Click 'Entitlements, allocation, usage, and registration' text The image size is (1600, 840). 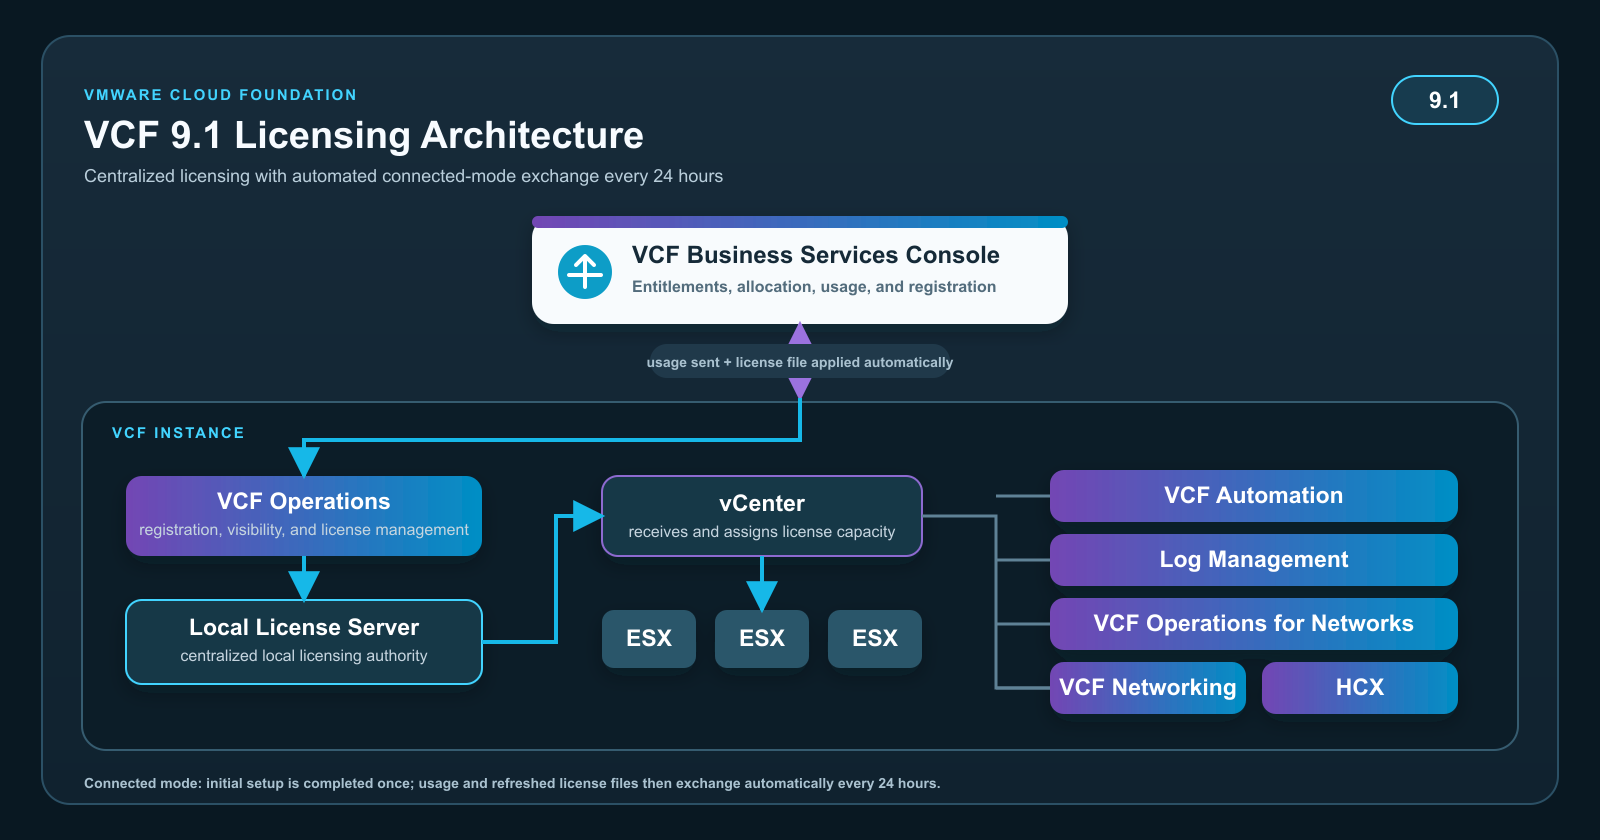click(x=814, y=287)
